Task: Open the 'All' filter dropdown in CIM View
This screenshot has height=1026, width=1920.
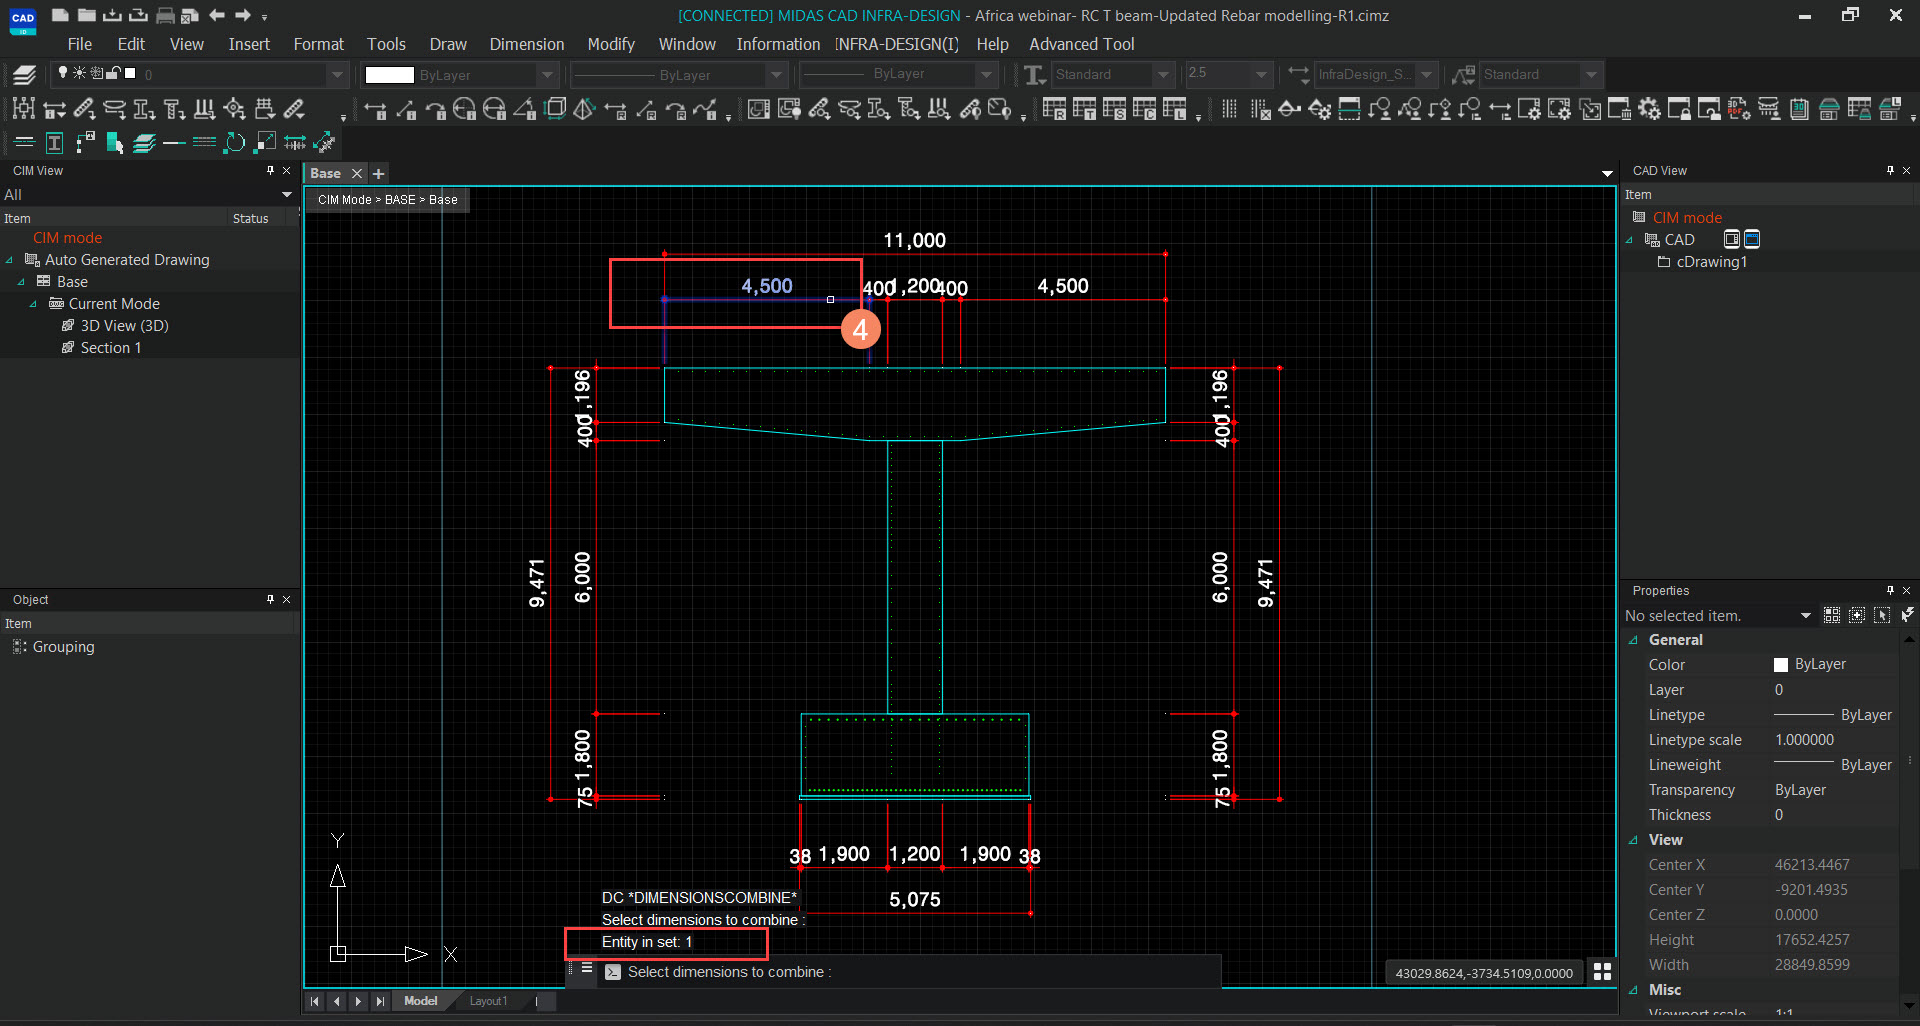Action: click(287, 194)
